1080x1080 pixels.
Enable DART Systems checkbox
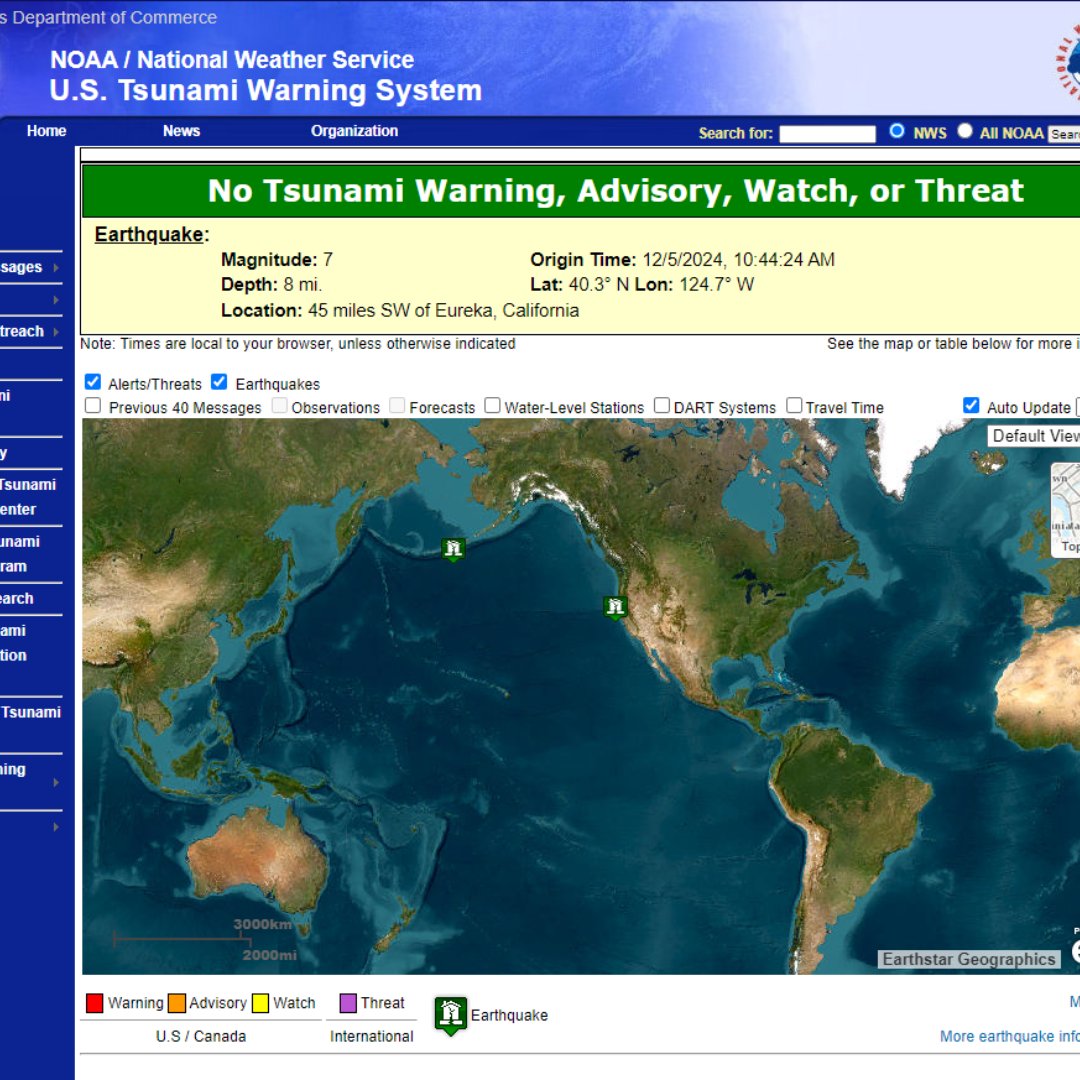[x=662, y=406]
